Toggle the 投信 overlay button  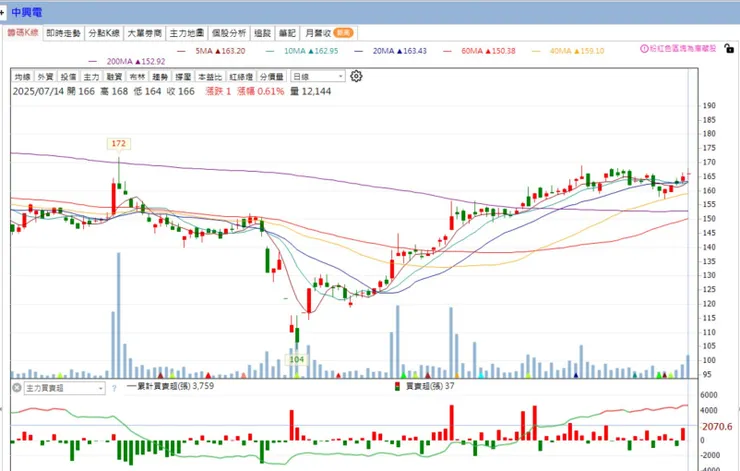pos(68,76)
